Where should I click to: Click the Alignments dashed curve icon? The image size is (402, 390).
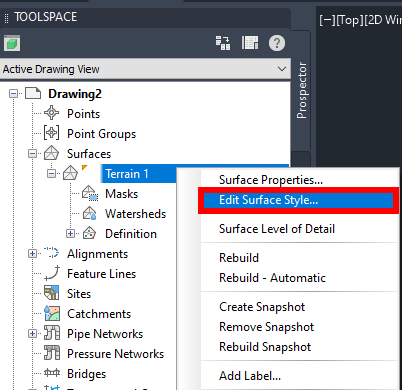[x=51, y=253]
